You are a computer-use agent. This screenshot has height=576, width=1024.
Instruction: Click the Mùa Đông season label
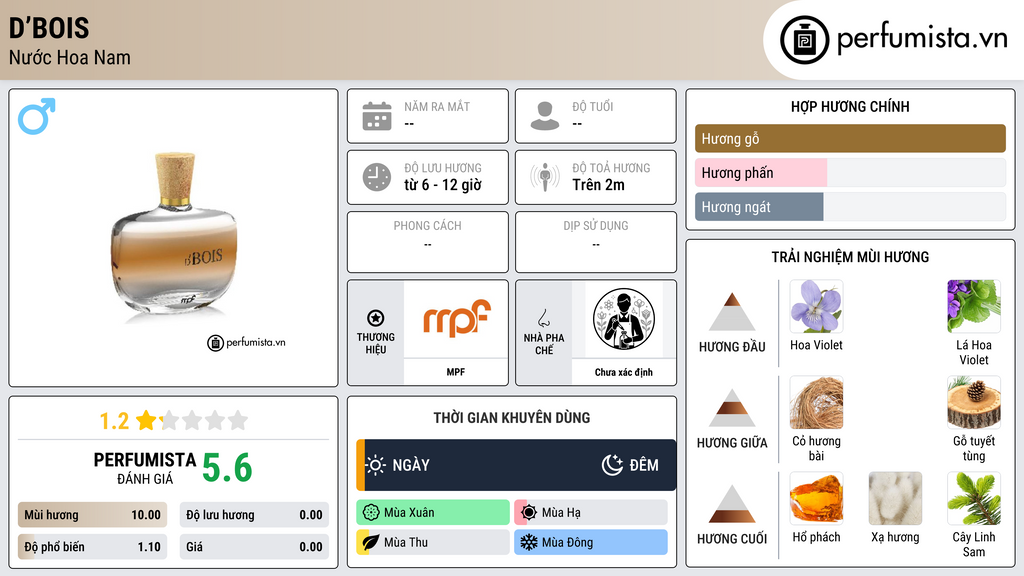point(567,542)
